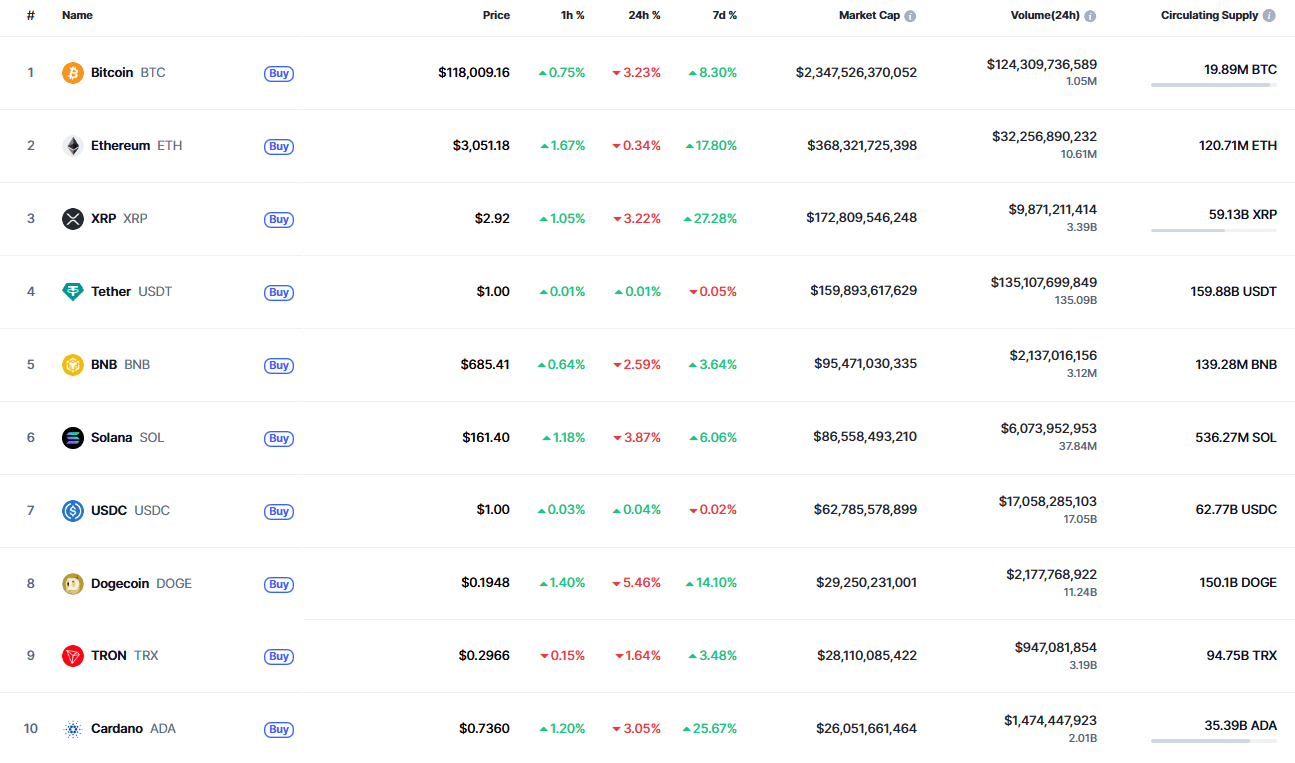Sort by Market Cap column header
Image resolution: width=1295 pixels, height=763 pixels.
click(869, 16)
